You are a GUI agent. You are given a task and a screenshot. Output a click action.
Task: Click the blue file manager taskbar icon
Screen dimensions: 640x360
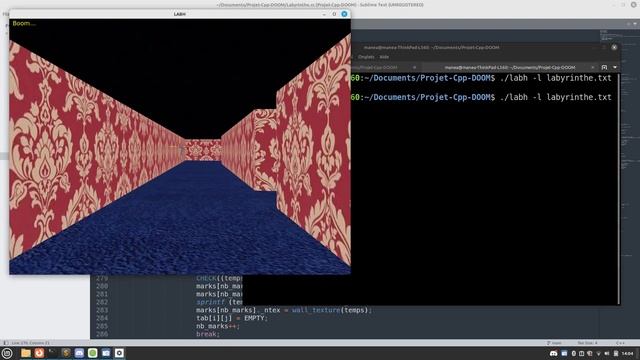(106, 353)
